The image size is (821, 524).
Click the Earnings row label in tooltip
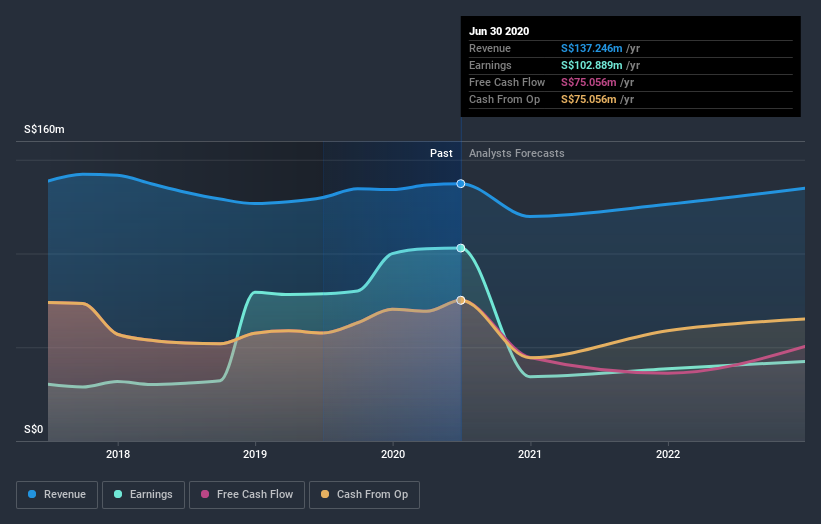click(x=491, y=65)
